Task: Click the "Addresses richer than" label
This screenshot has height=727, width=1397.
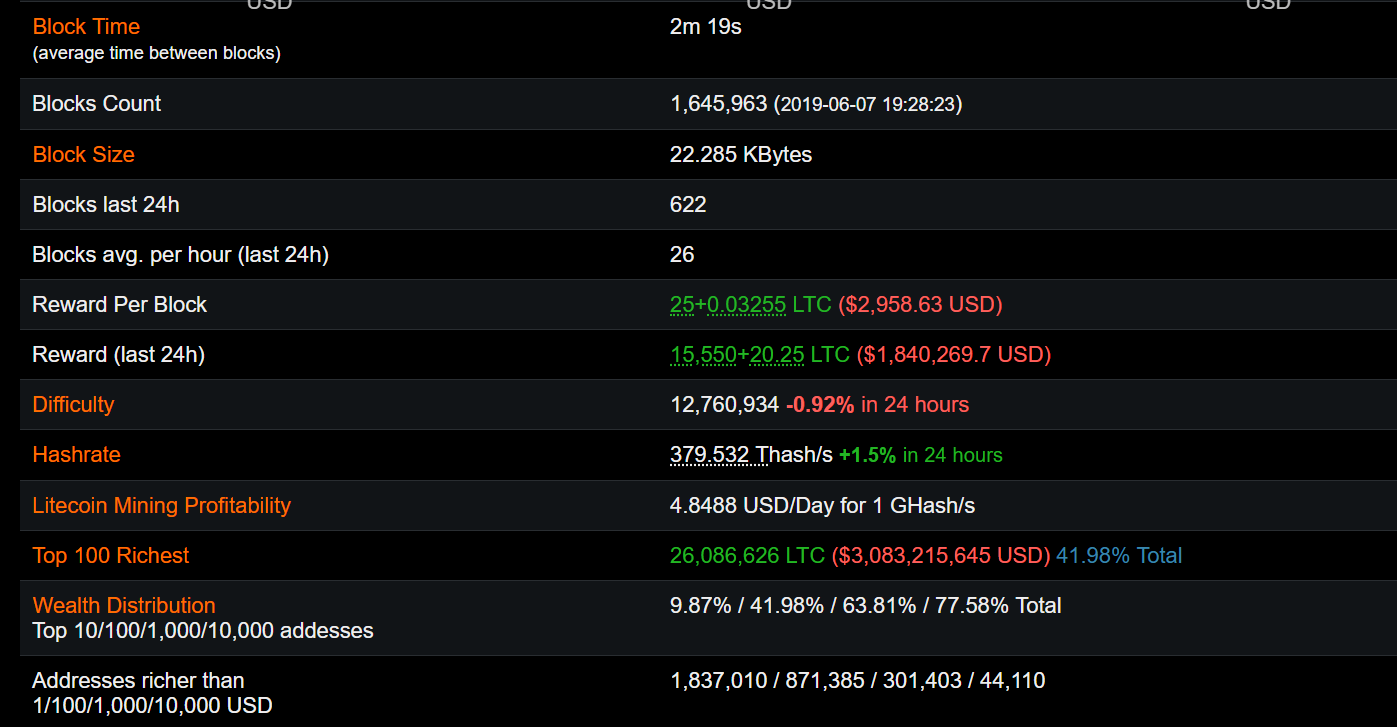Action: click(138, 681)
